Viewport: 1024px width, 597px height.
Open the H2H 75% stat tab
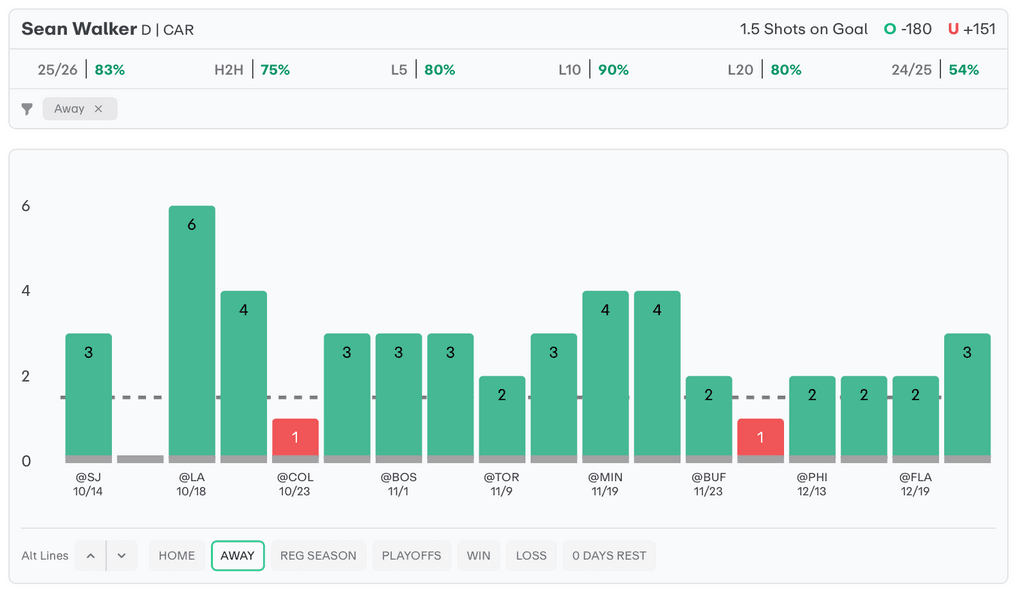click(x=252, y=70)
